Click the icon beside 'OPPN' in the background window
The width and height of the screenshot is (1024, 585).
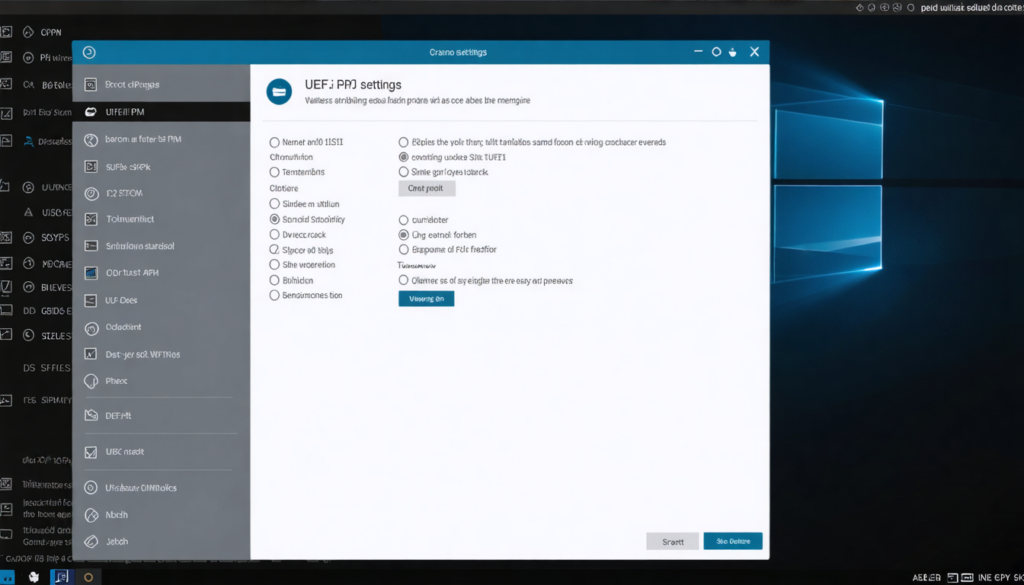28,31
